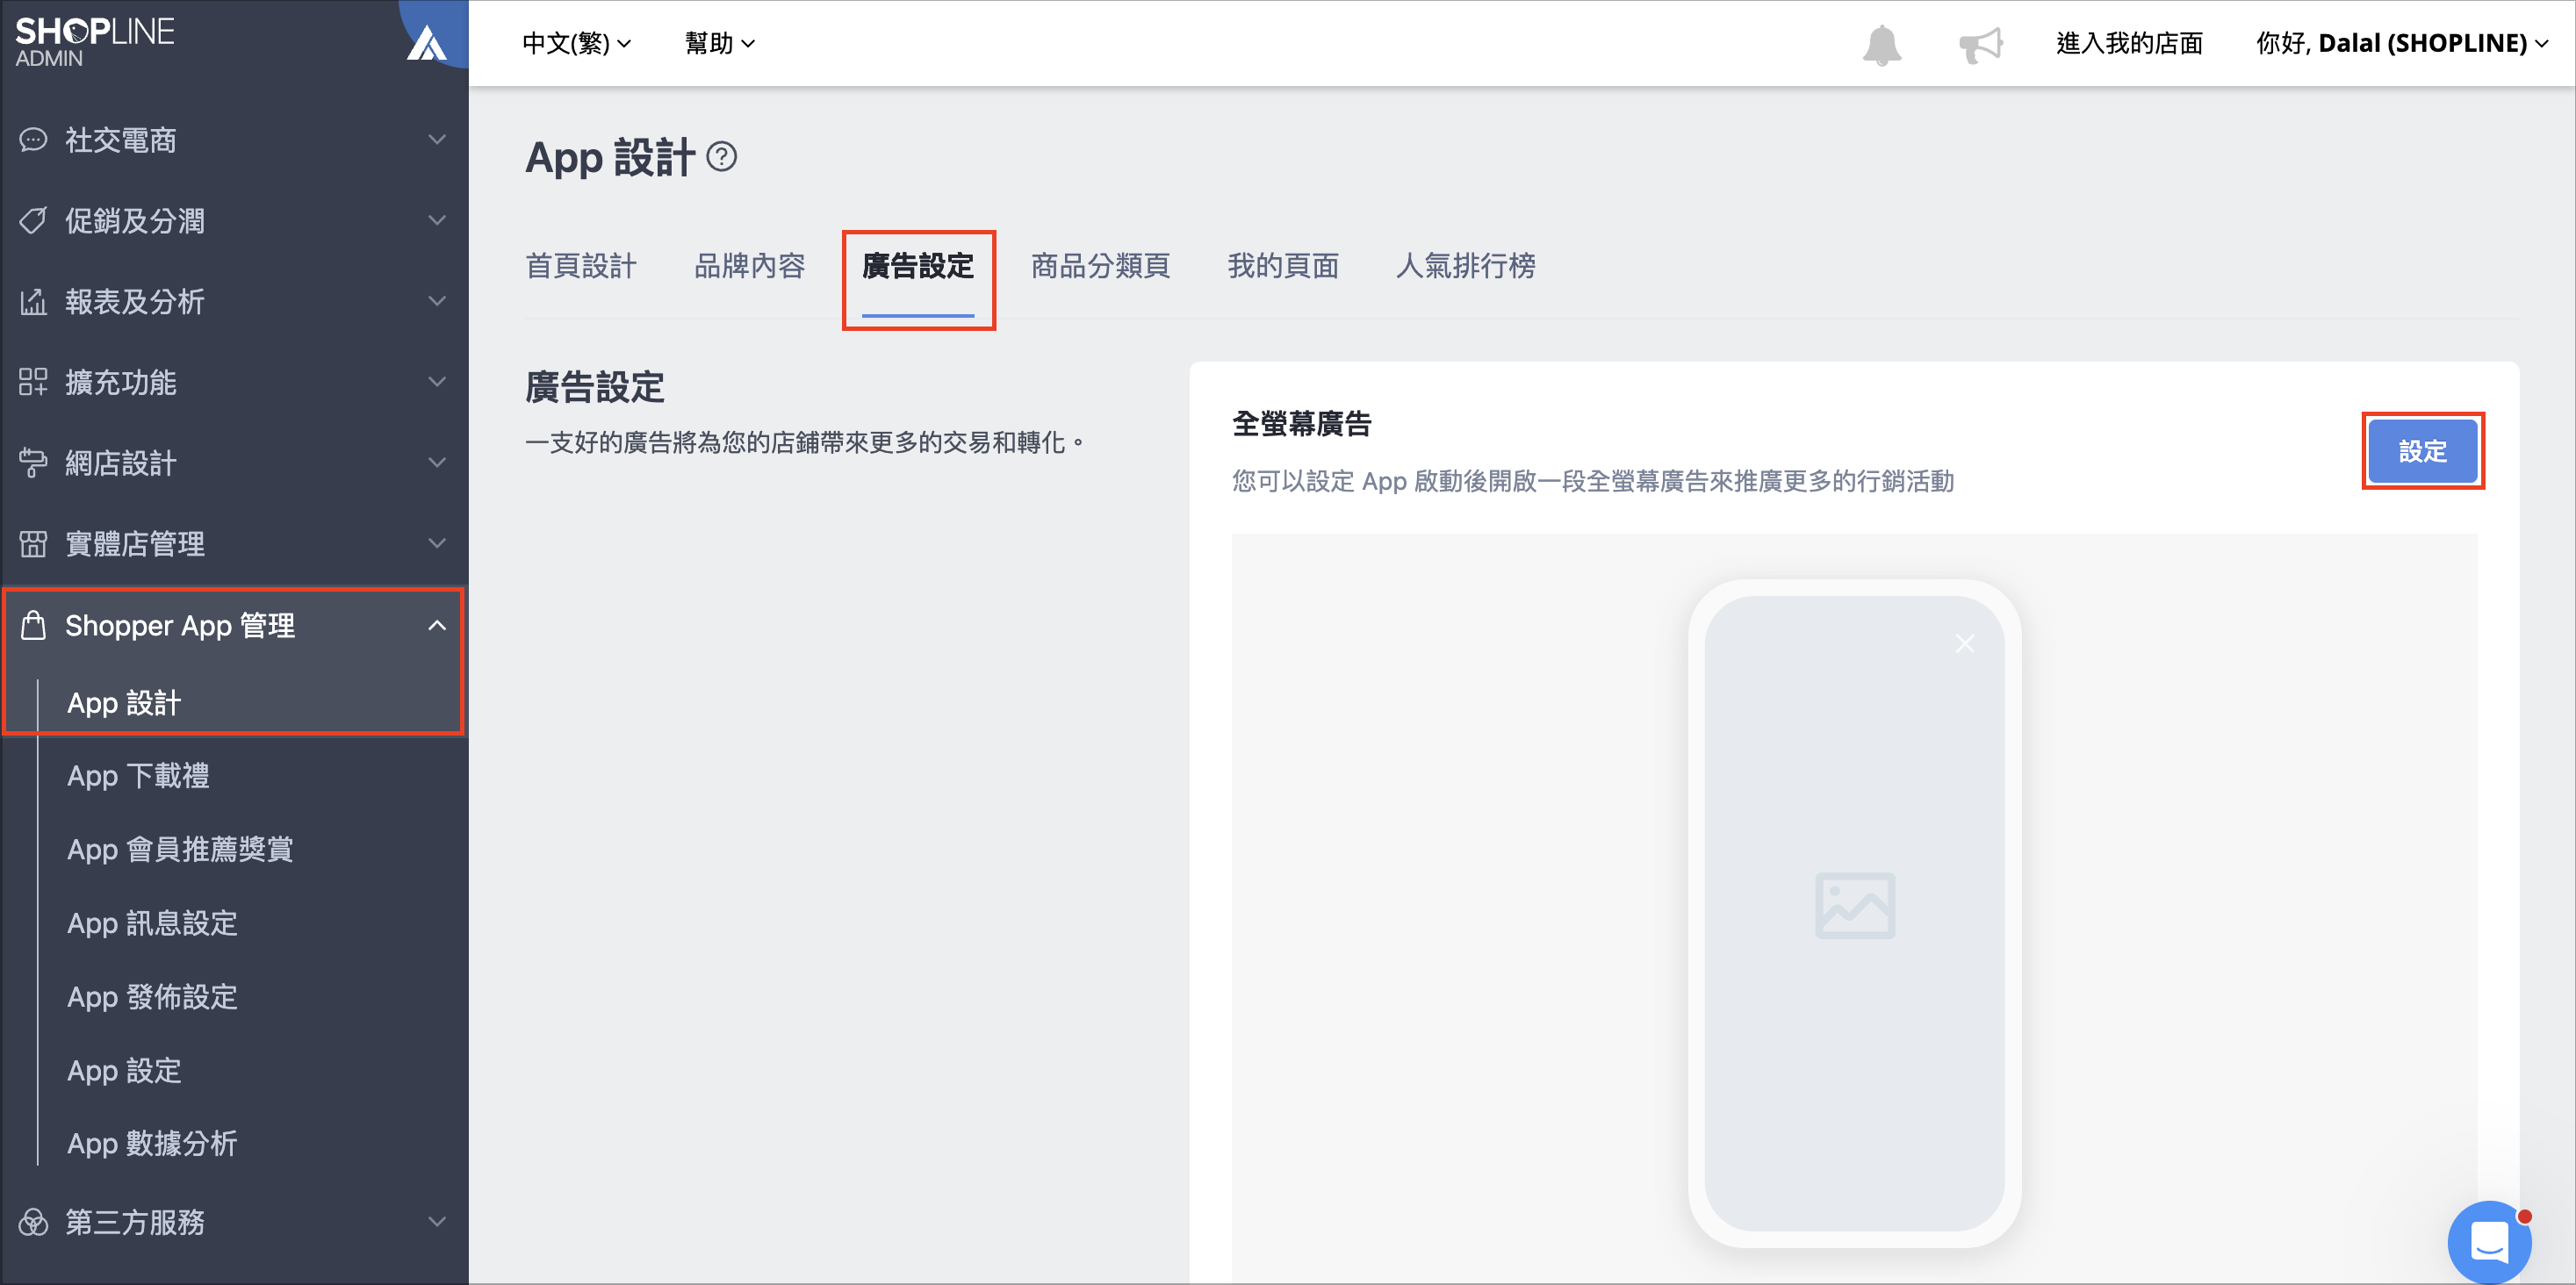Click the 第三方服務 icon
This screenshot has width=2576, height=1285.
click(33, 1221)
